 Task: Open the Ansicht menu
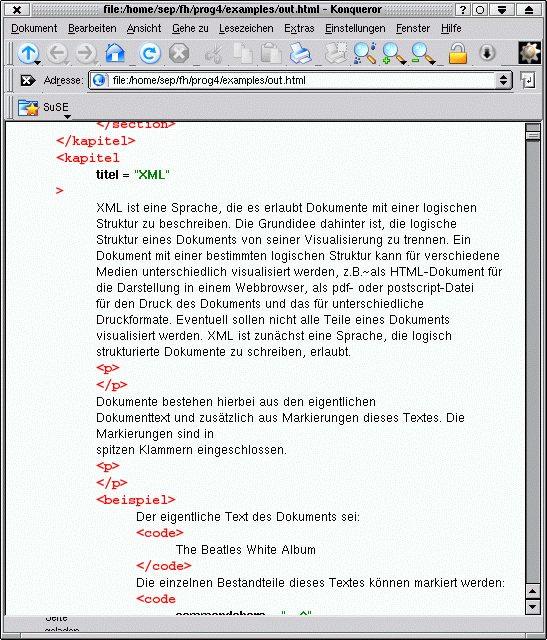(144, 29)
